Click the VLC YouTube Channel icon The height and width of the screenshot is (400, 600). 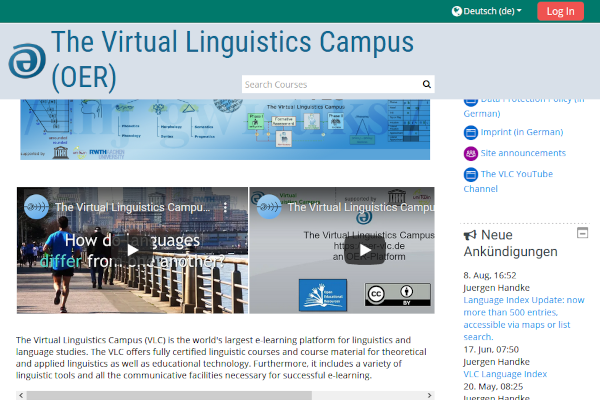click(471, 174)
